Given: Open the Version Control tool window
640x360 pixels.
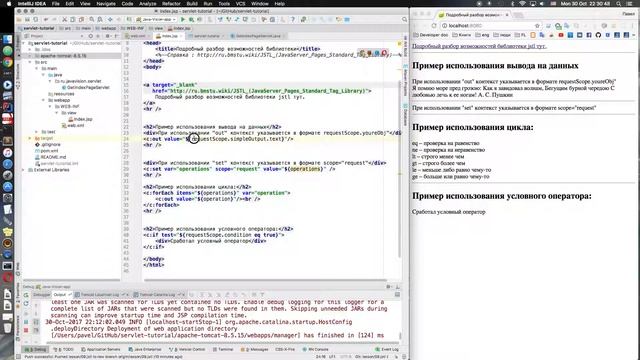Looking at the screenshot, I should point(187,349).
